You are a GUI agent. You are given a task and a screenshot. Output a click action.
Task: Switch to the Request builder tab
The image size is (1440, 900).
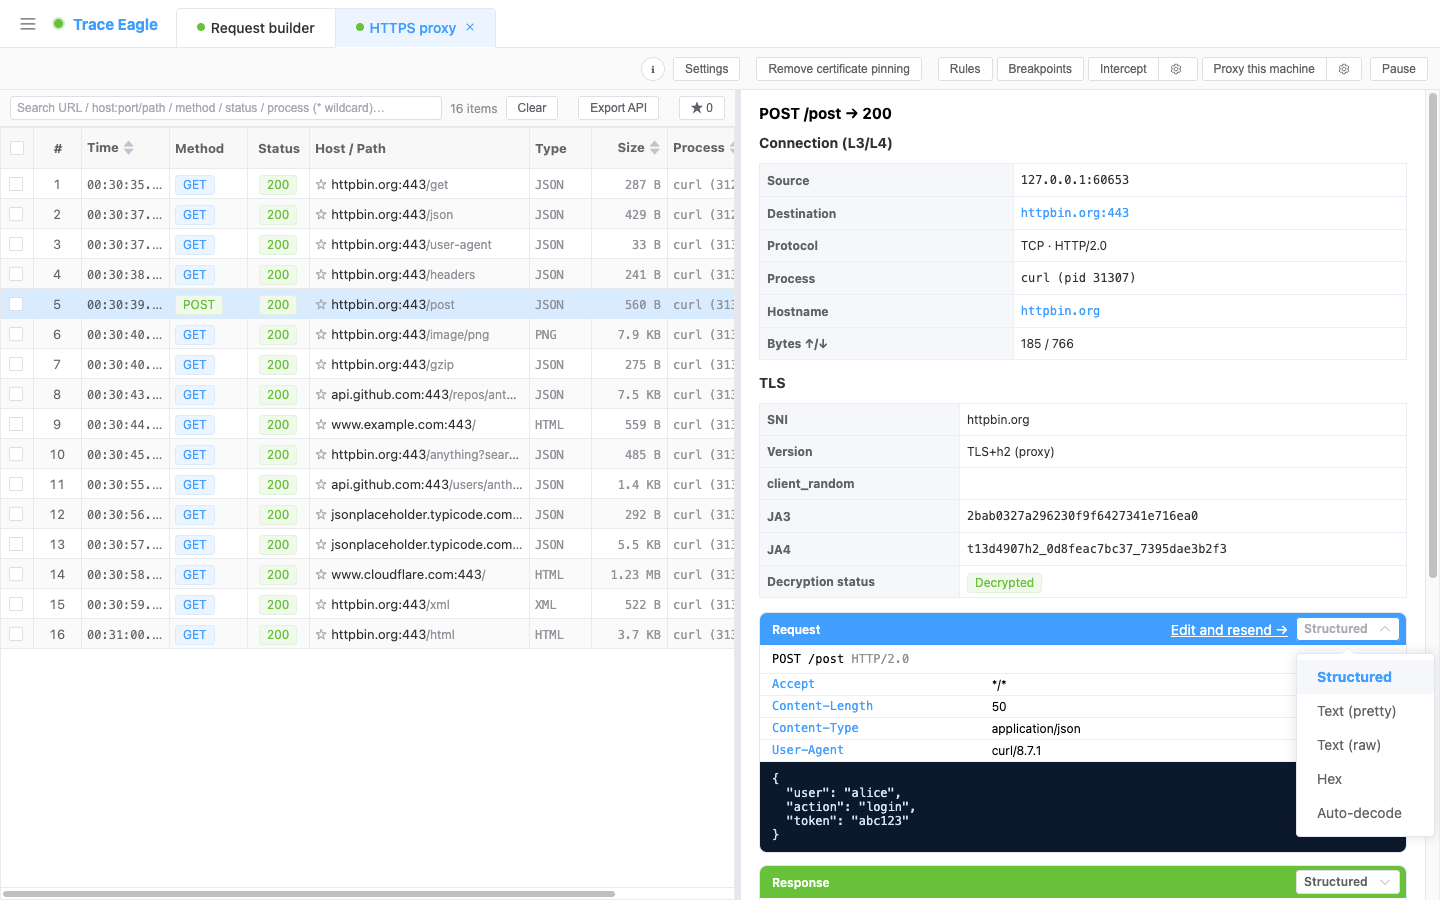pyautogui.click(x=256, y=28)
